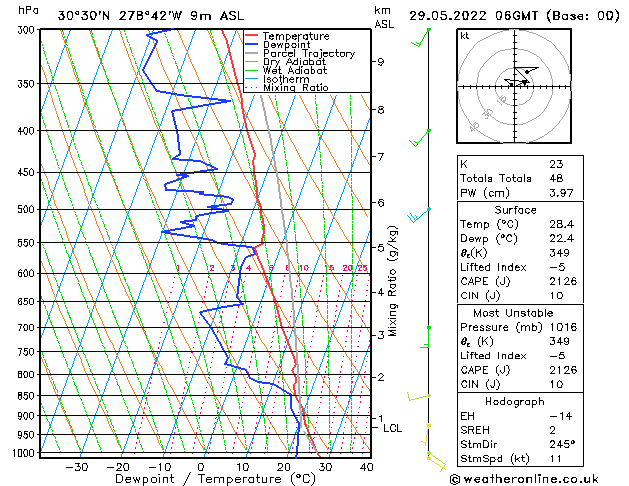
Task: Click the Mixing Ratio legend label
Action: (295, 88)
